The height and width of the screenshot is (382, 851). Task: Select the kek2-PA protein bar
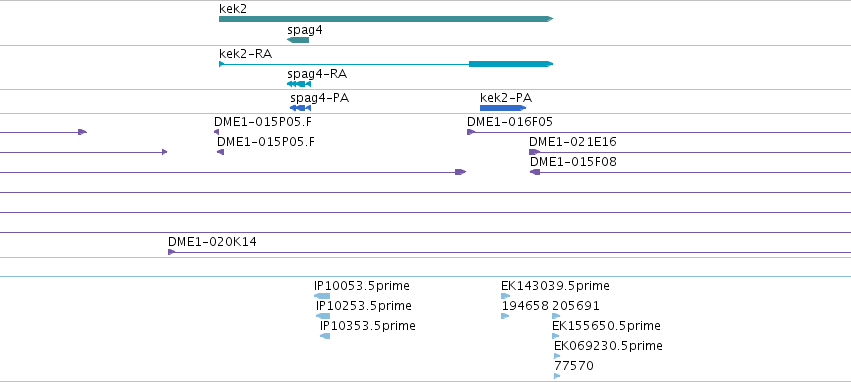(503, 108)
